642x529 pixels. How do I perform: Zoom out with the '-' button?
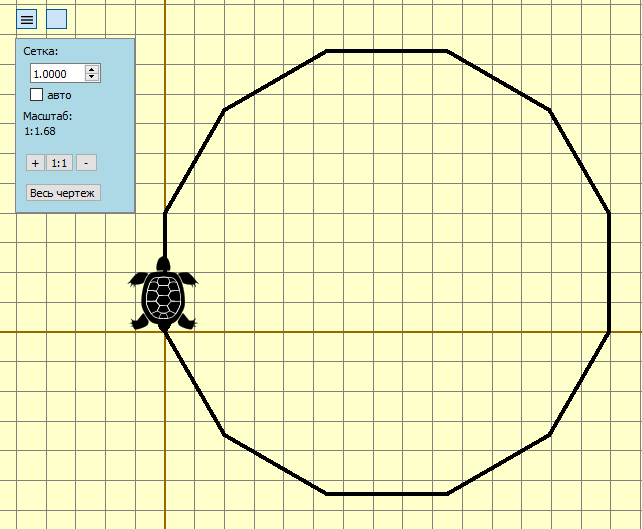pyautogui.click(x=86, y=163)
